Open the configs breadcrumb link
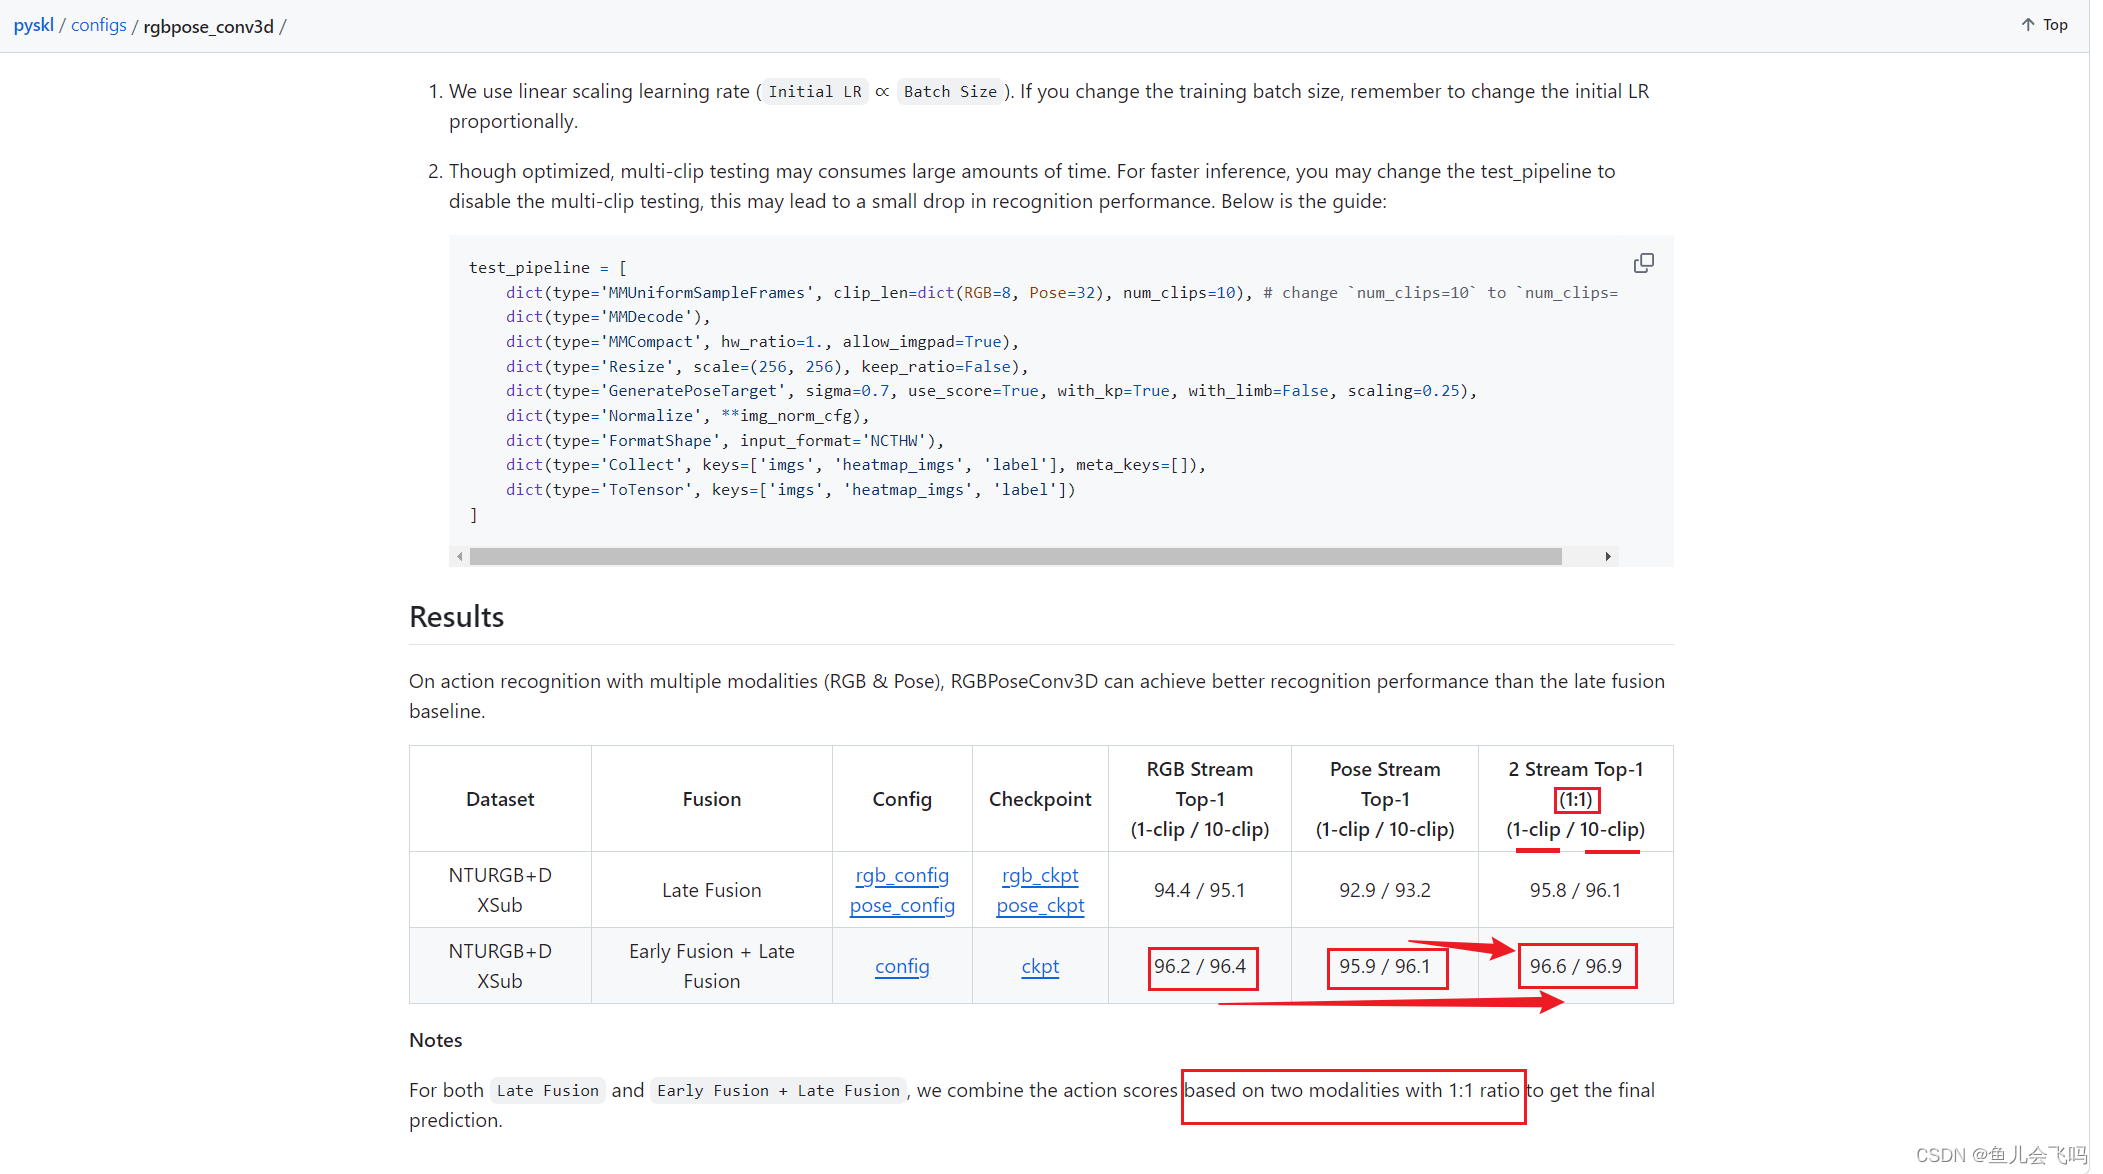This screenshot has height=1174, width=2103. click(x=98, y=25)
